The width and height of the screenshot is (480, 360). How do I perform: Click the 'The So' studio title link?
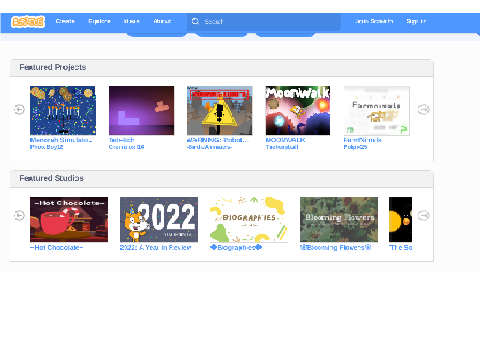coord(401,248)
